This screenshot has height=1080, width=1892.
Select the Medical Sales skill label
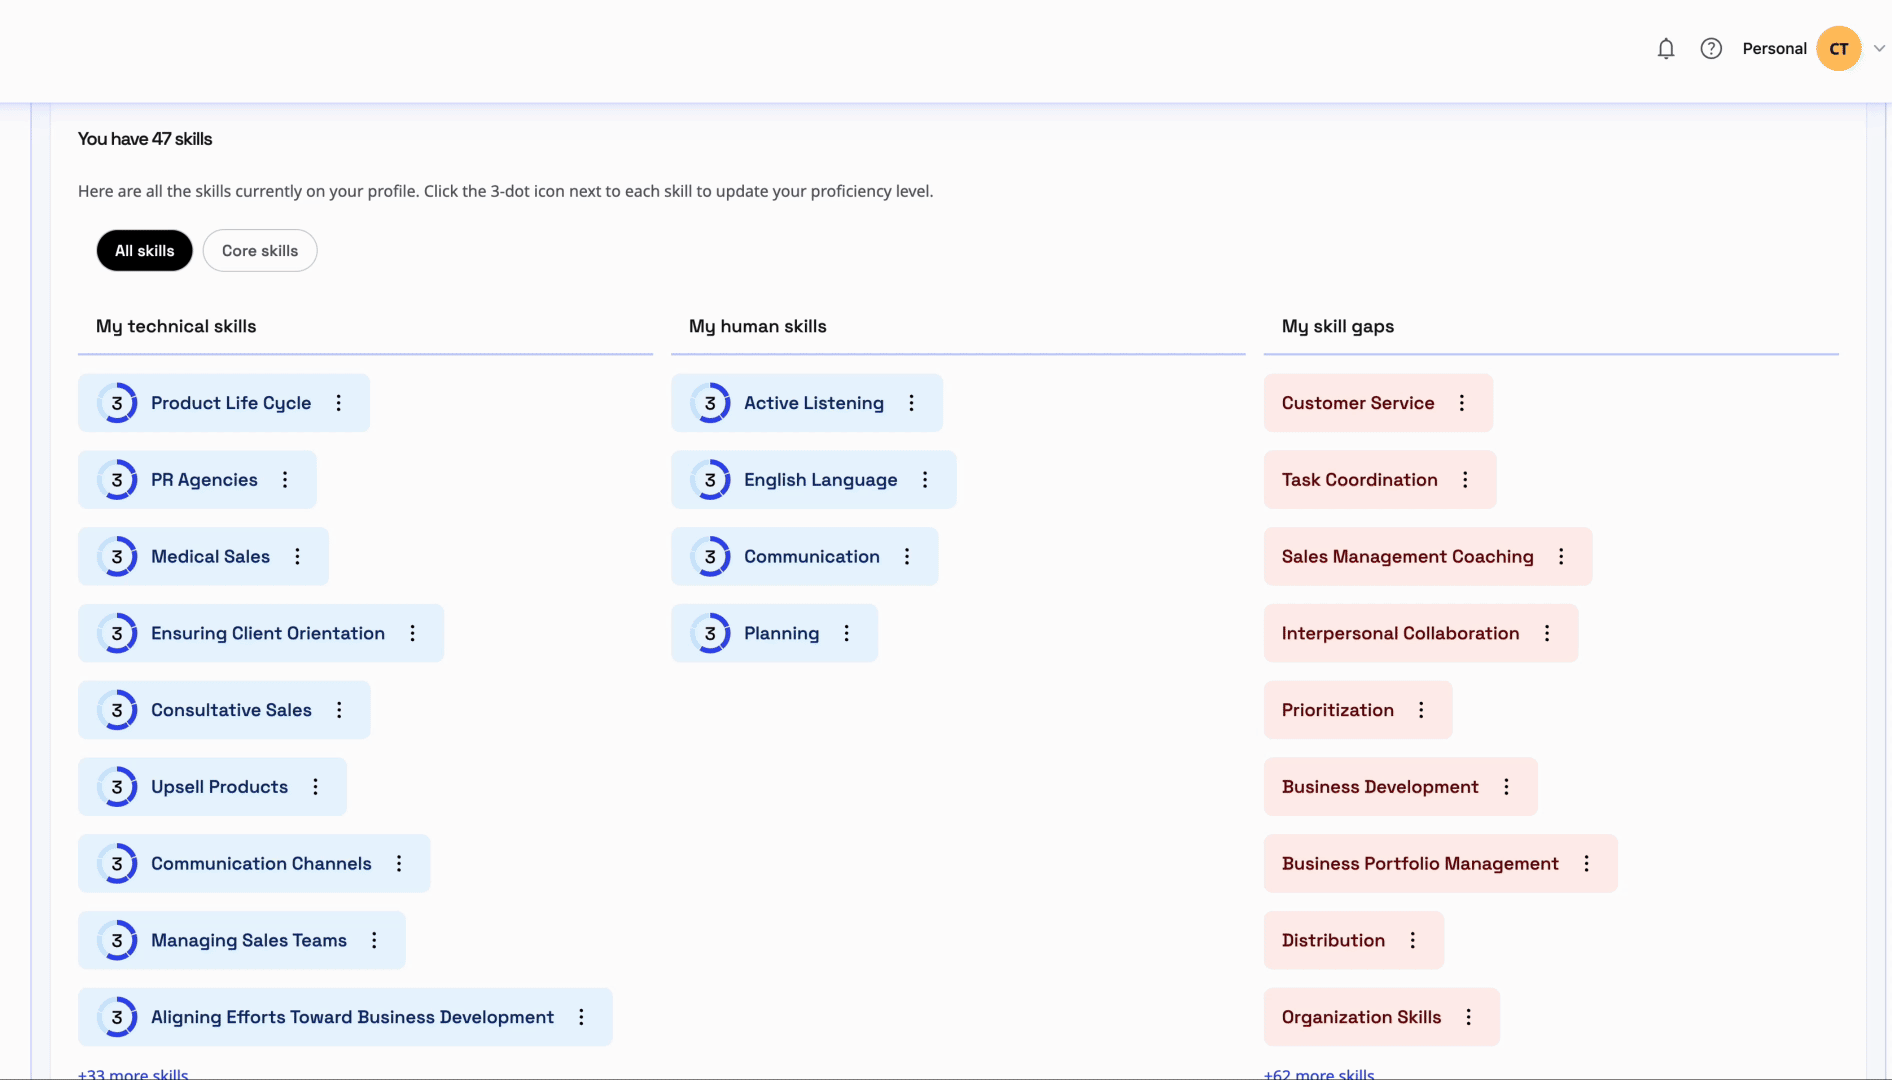[210, 557]
